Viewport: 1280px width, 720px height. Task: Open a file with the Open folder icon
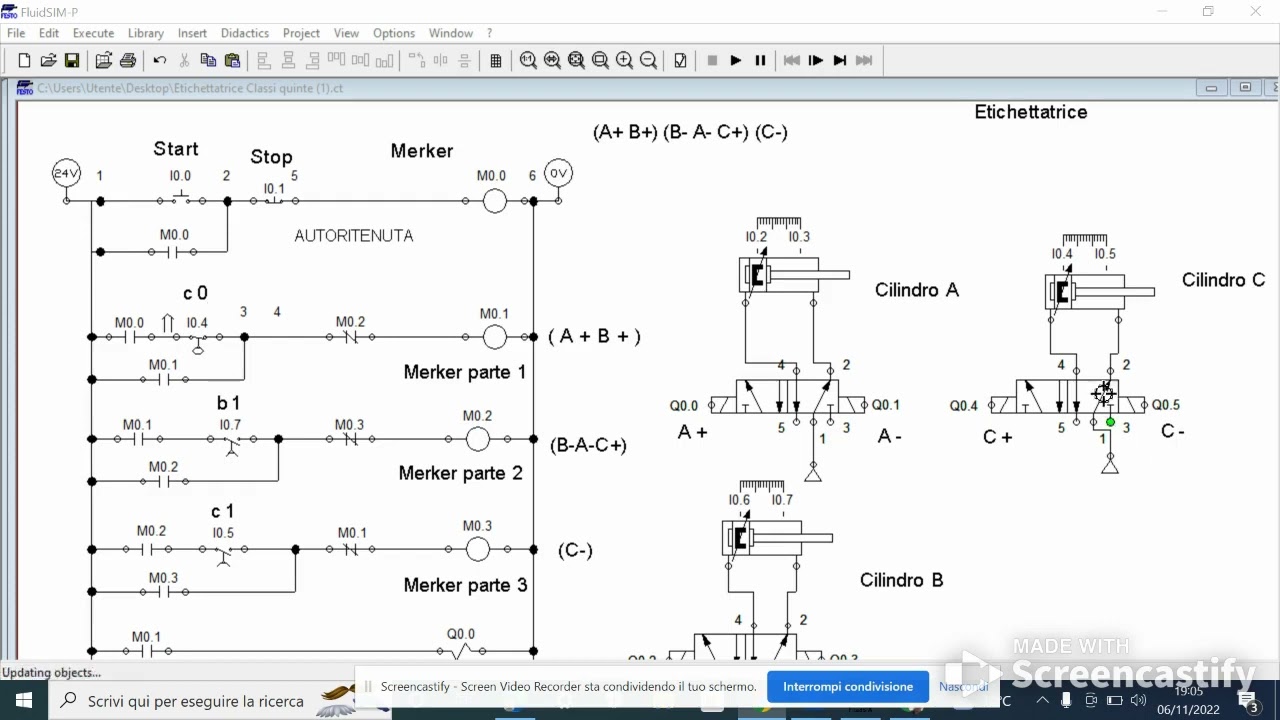(x=48, y=61)
